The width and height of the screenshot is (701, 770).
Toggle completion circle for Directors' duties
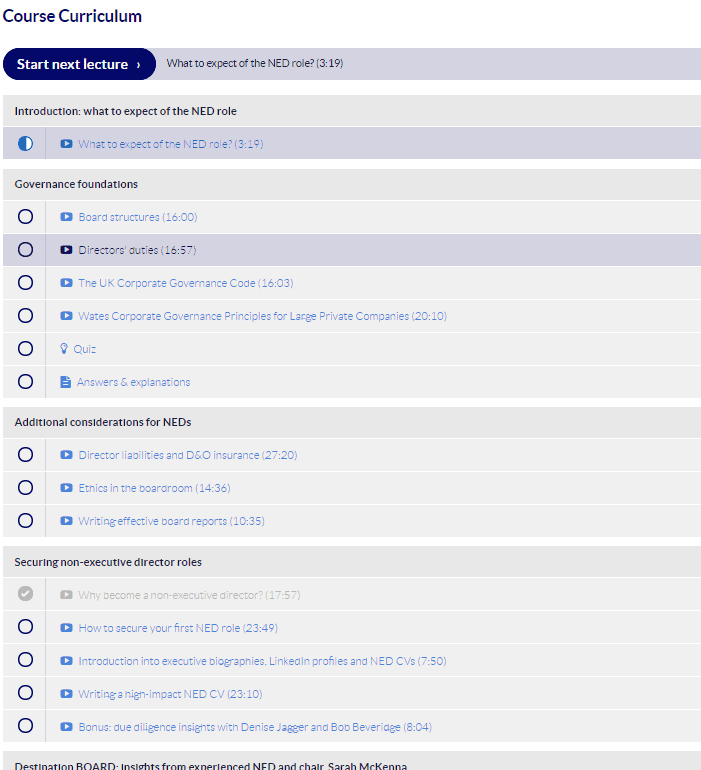(26, 249)
